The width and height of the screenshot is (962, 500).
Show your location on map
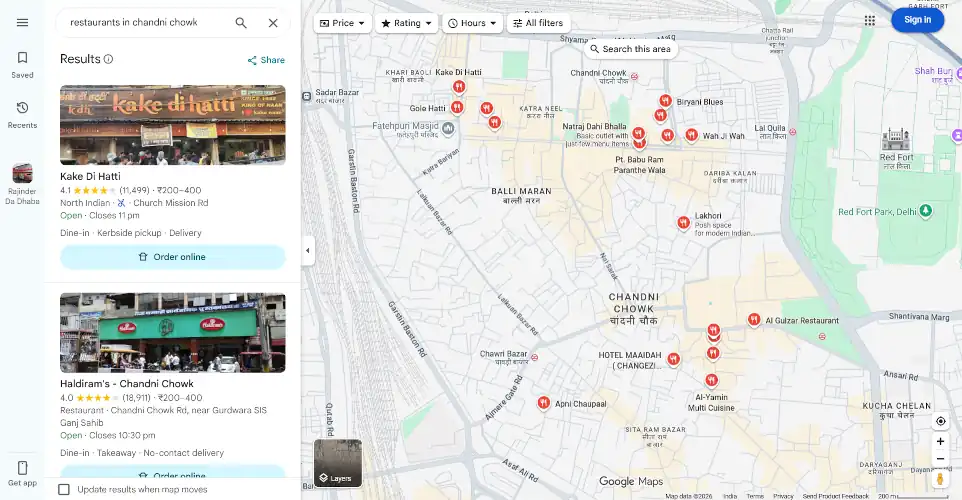point(940,421)
